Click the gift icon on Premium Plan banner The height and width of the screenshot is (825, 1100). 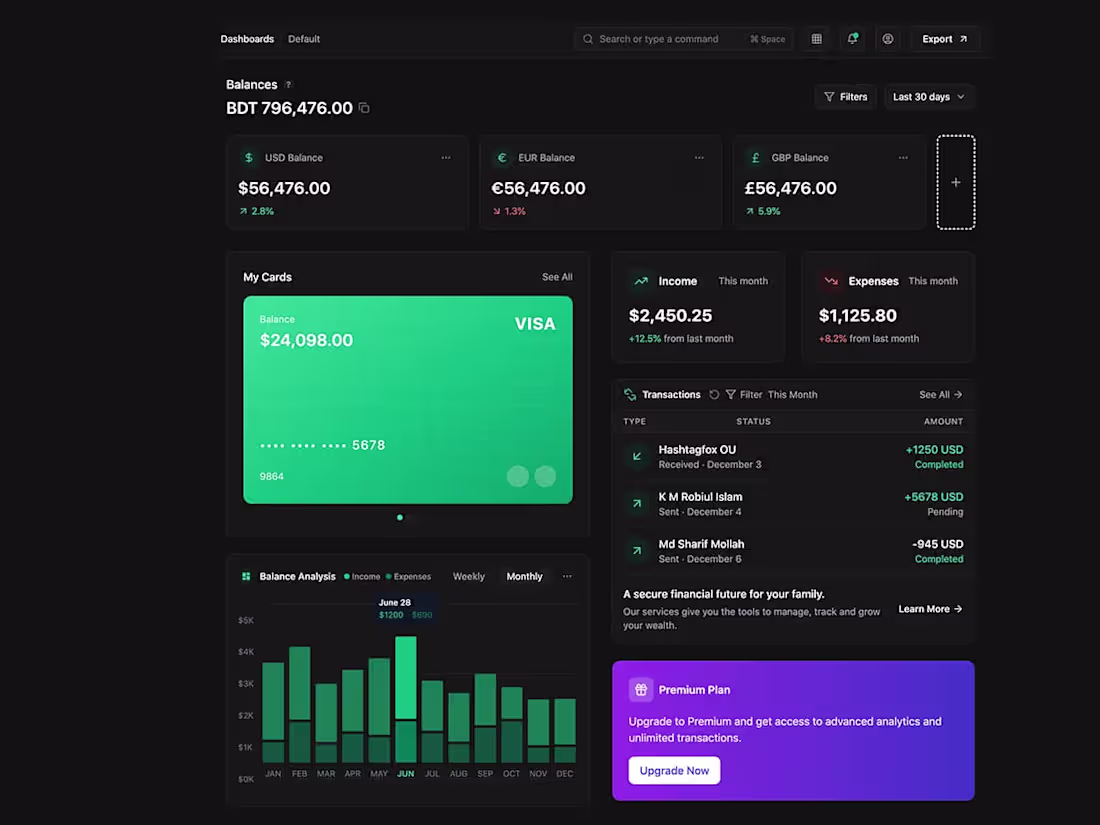click(641, 689)
